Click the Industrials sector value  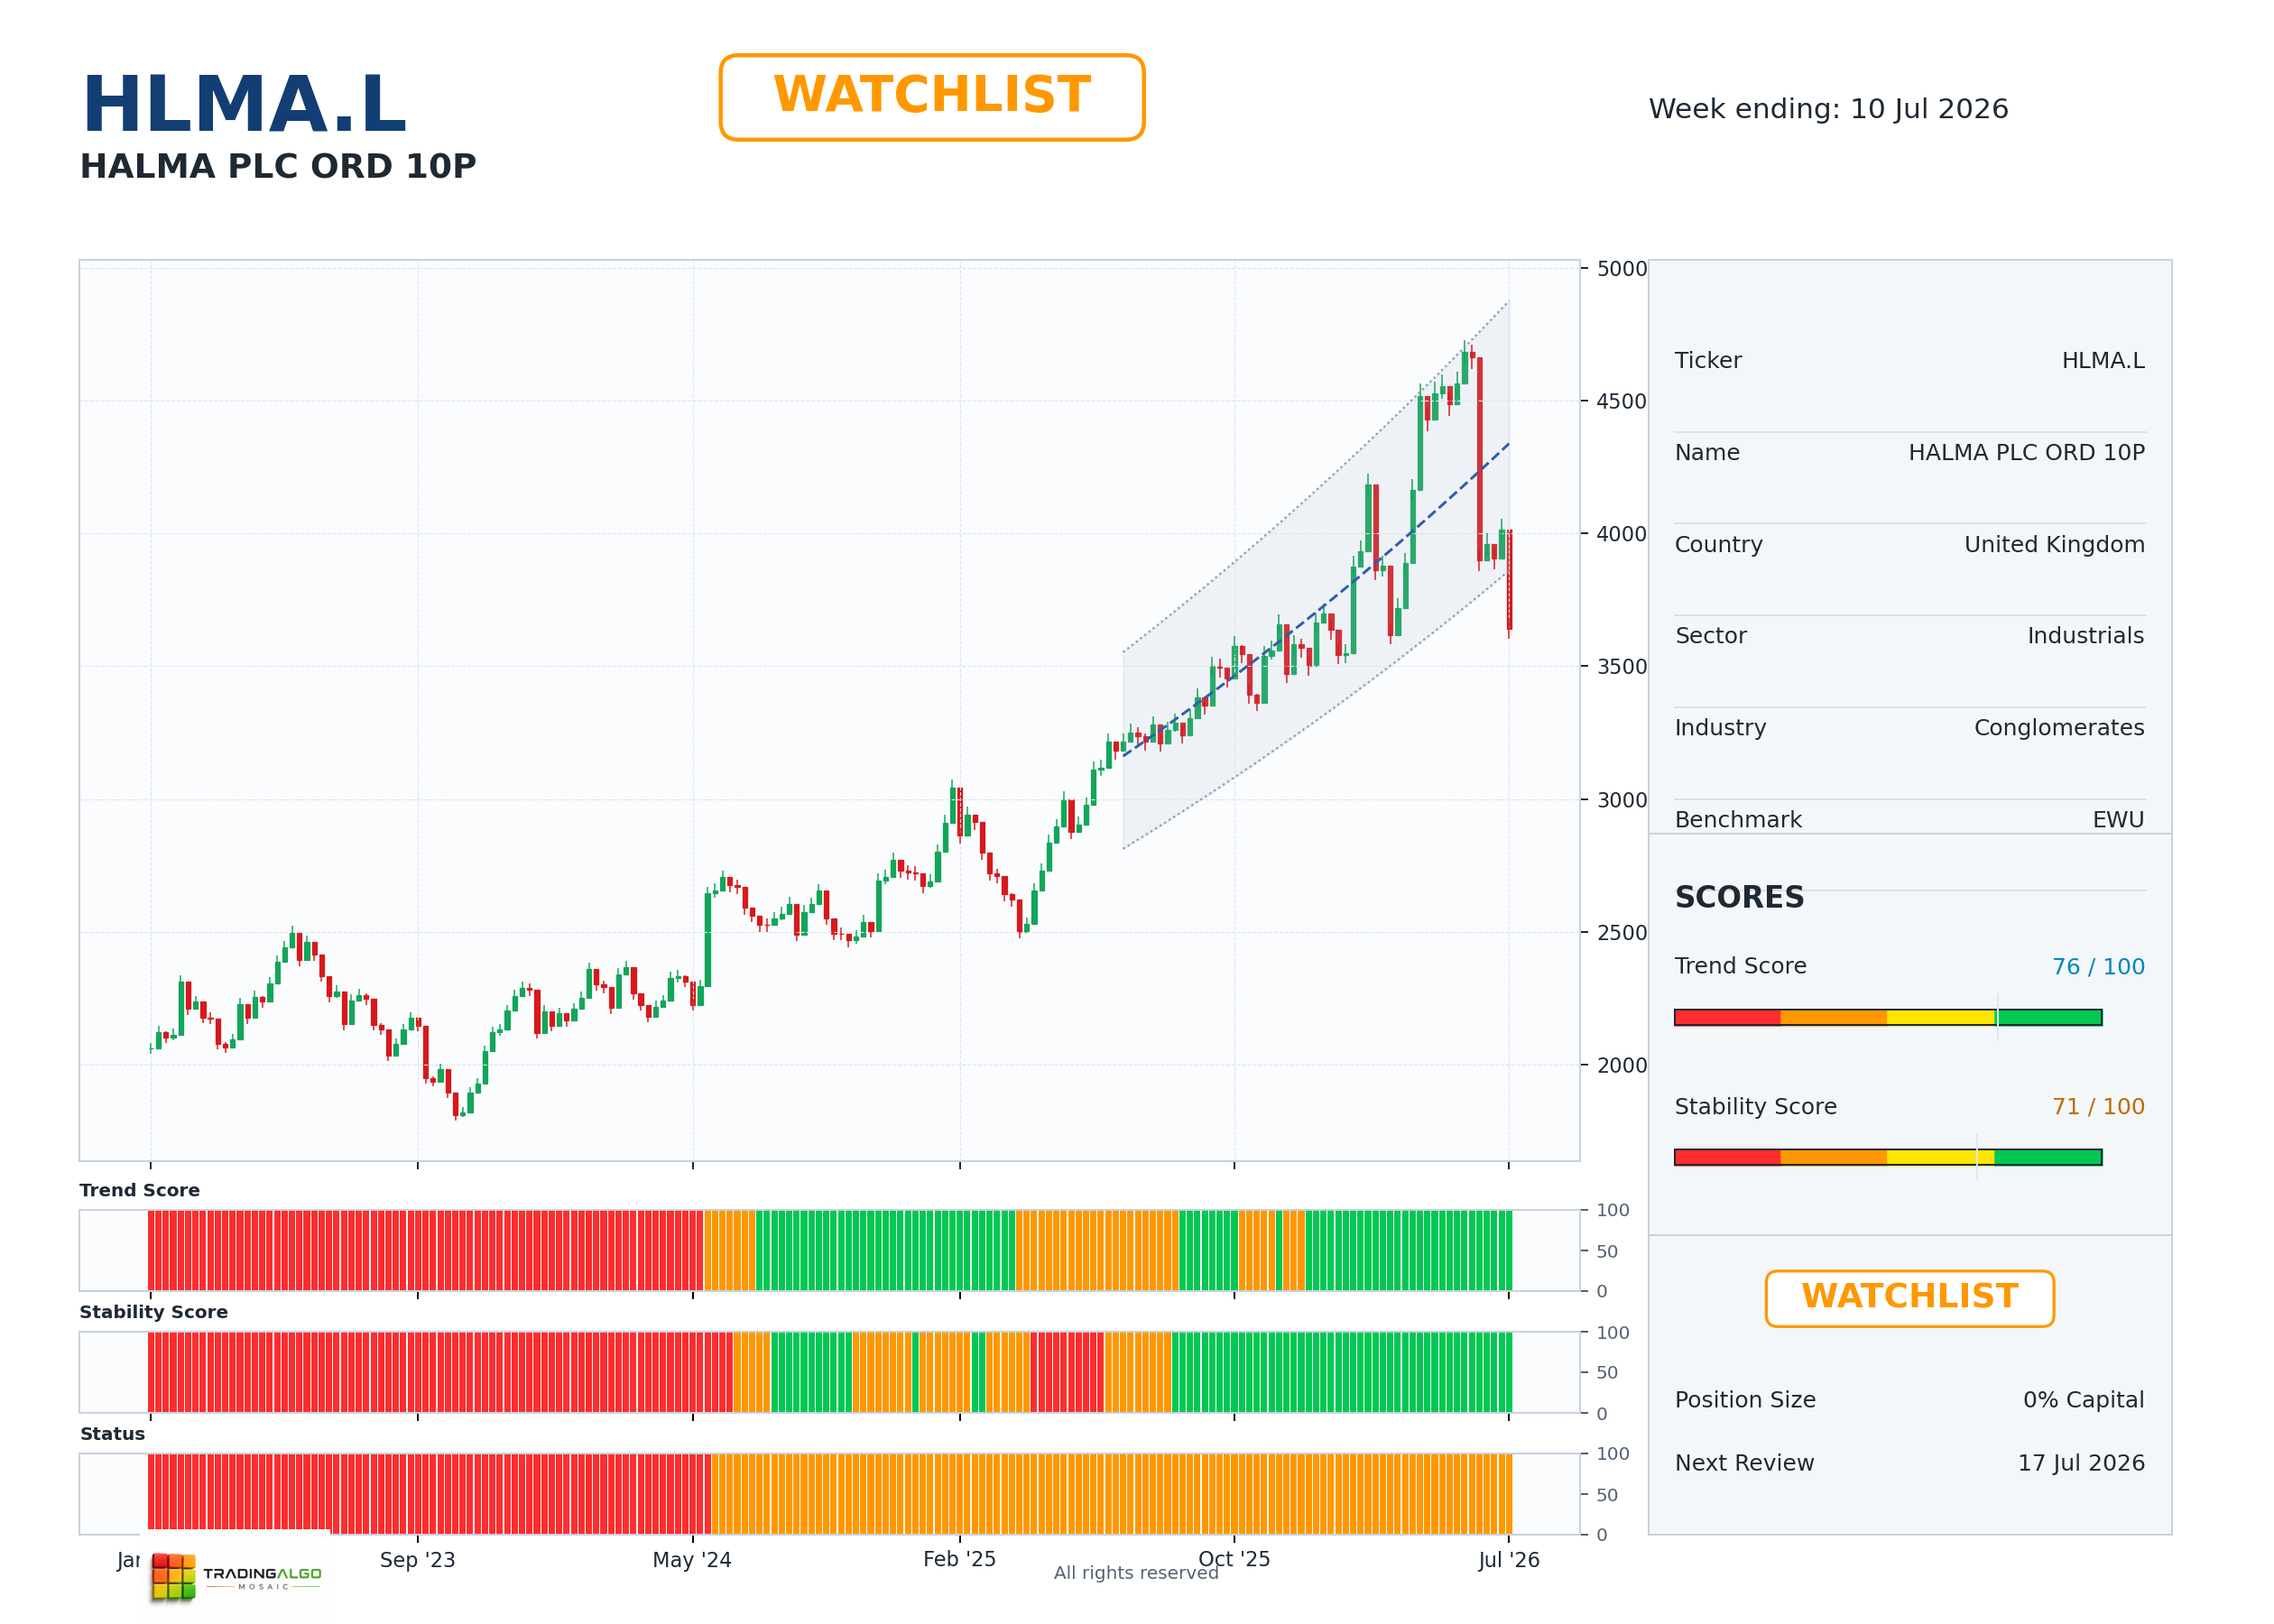2085,635
